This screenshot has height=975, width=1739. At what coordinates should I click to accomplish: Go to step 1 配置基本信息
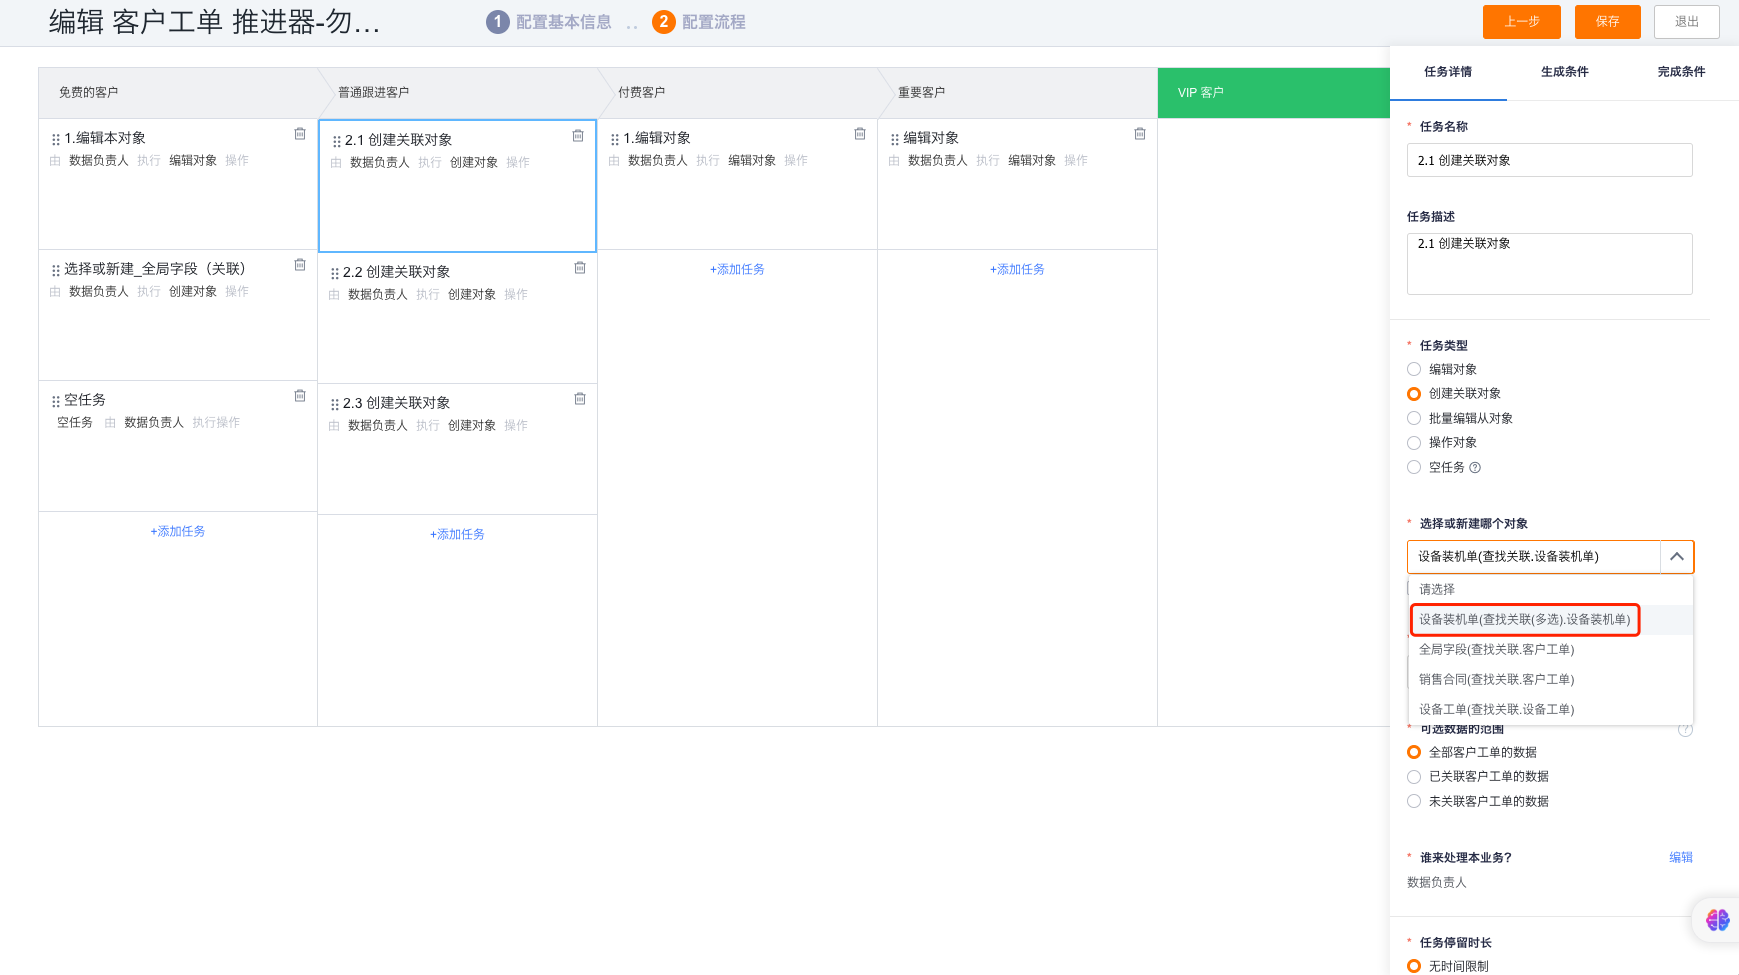pyautogui.click(x=549, y=22)
